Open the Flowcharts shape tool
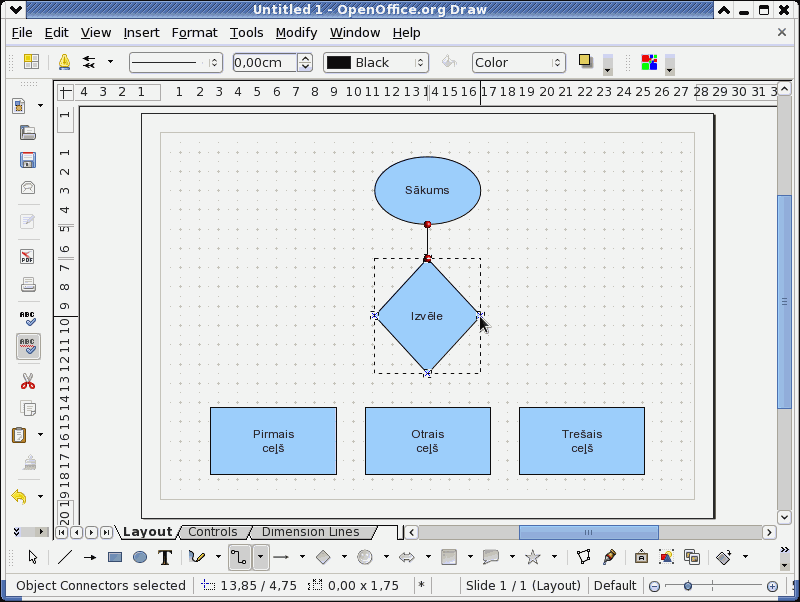The height and width of the screenshot is (602, 800). (448, 557)
